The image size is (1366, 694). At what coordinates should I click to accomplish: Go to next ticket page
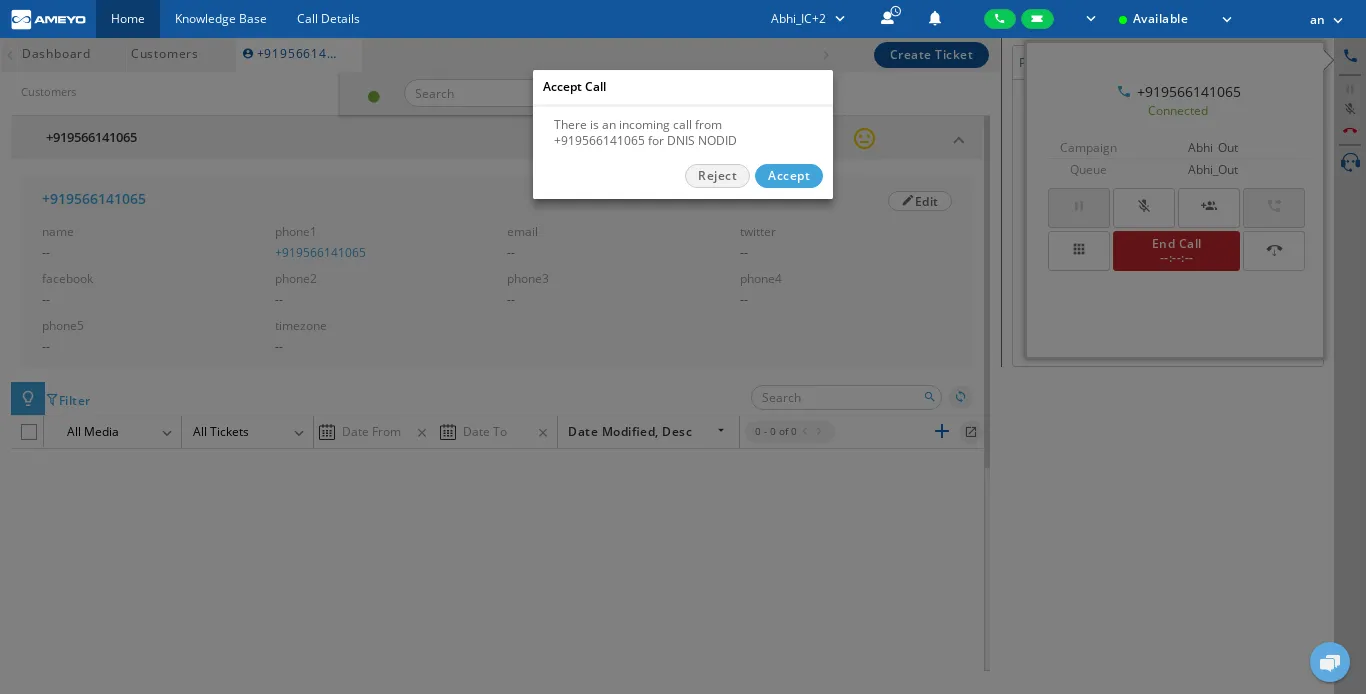(819, 432)
